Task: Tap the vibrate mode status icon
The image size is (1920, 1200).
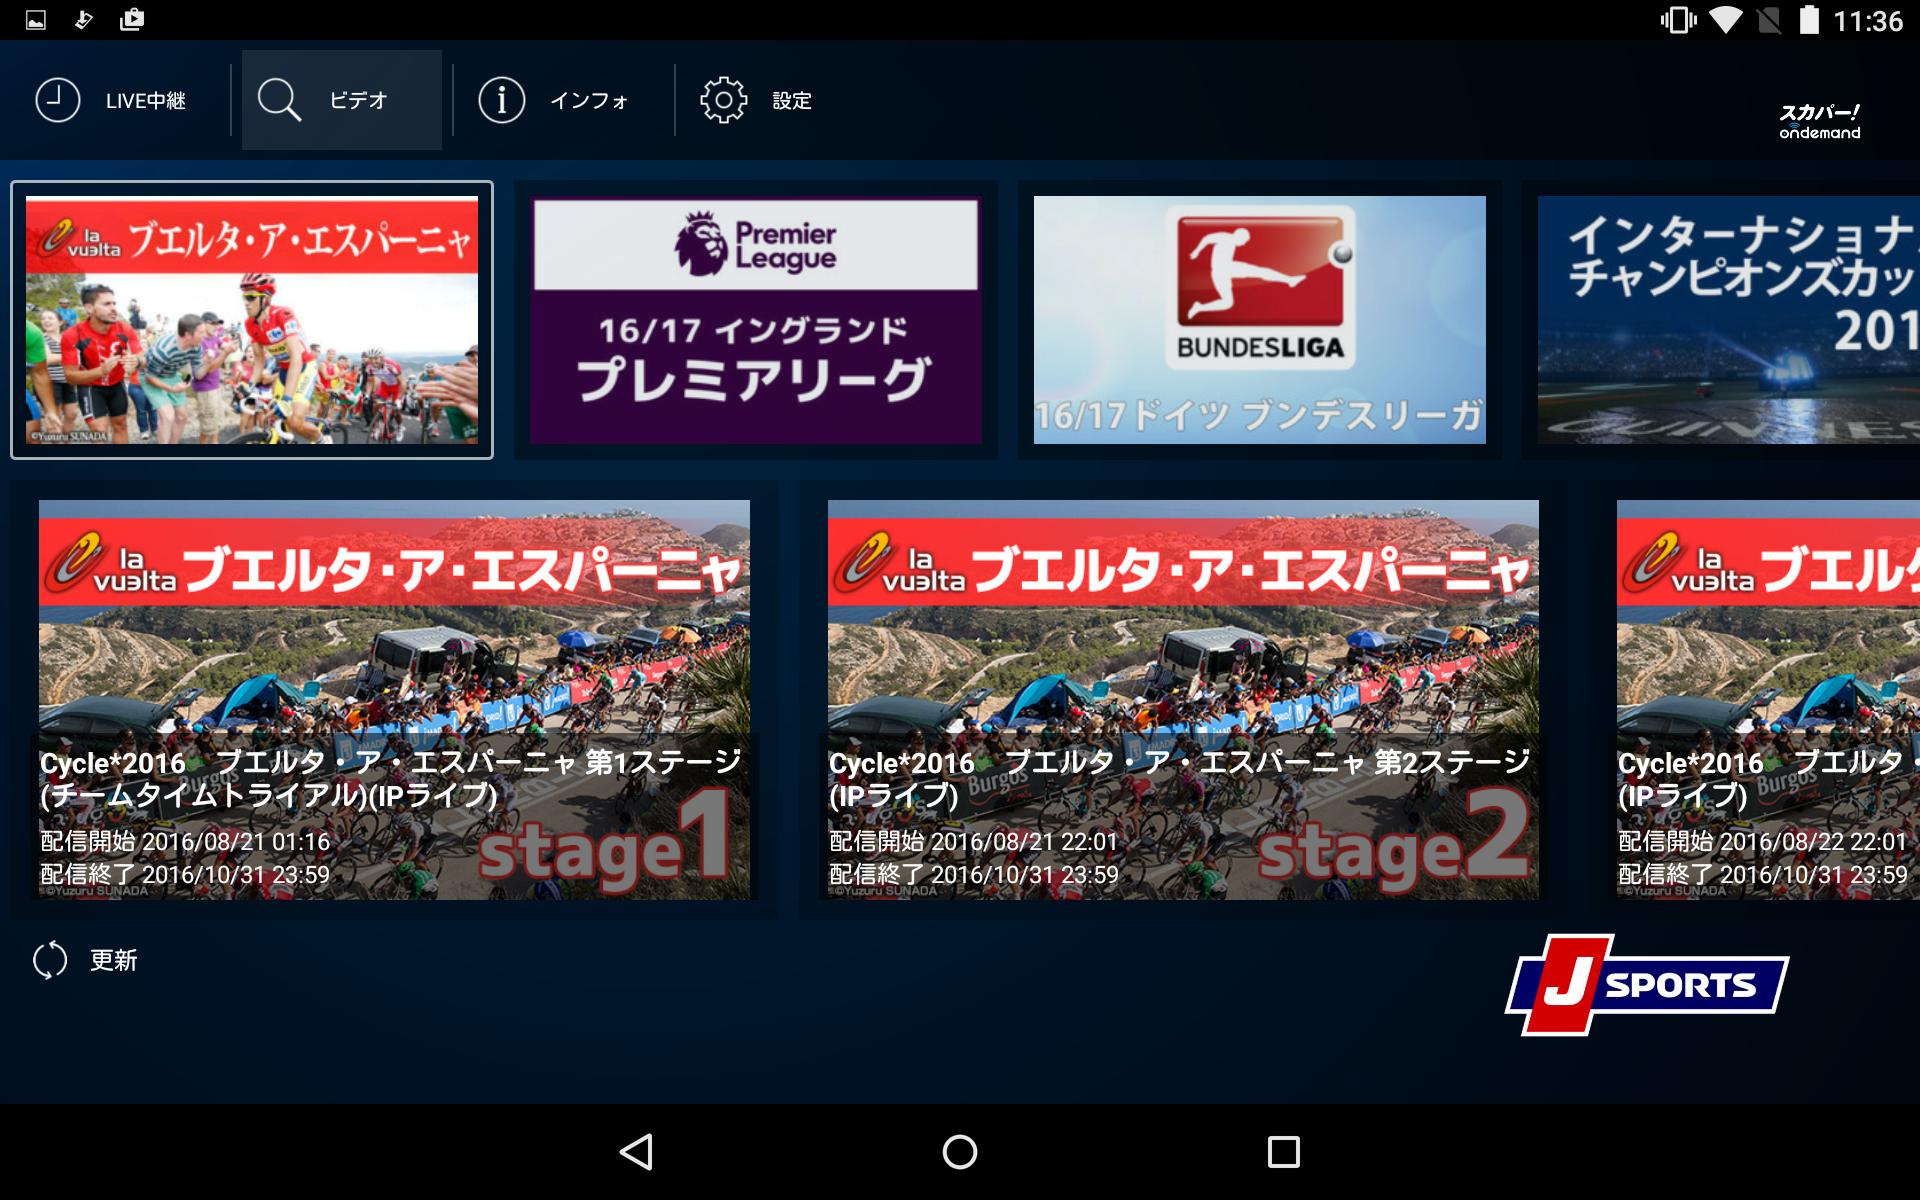Action: (1678, 20)
